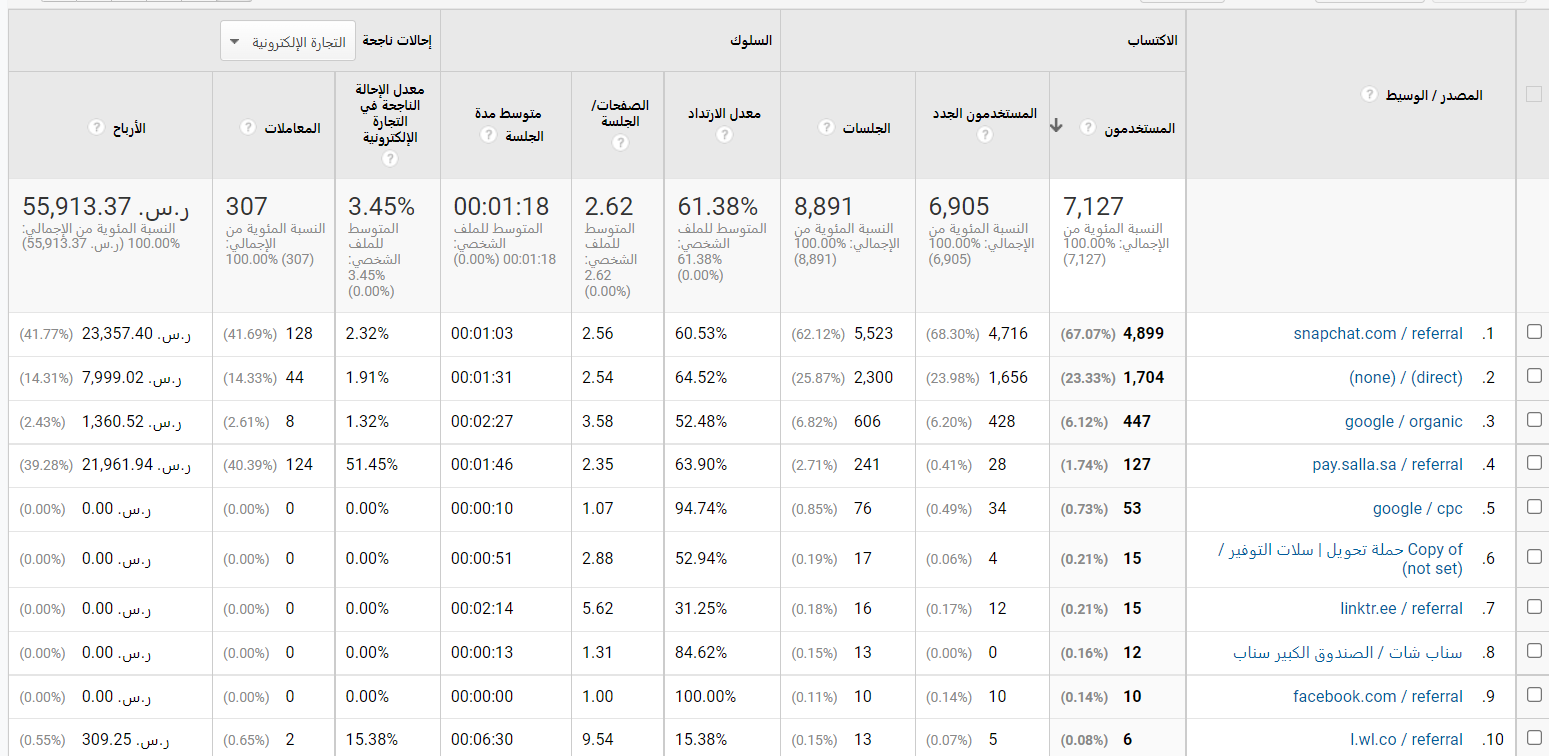Toggle the select-all checkbox in table header
This screenshot has width=1549, height=756.
tap(1533, 94)
